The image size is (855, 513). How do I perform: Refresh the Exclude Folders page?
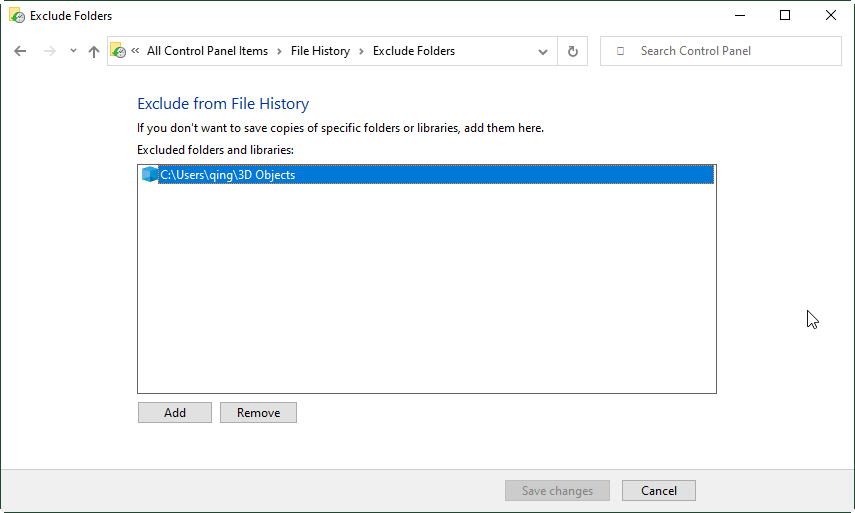[x=573, y=51]
